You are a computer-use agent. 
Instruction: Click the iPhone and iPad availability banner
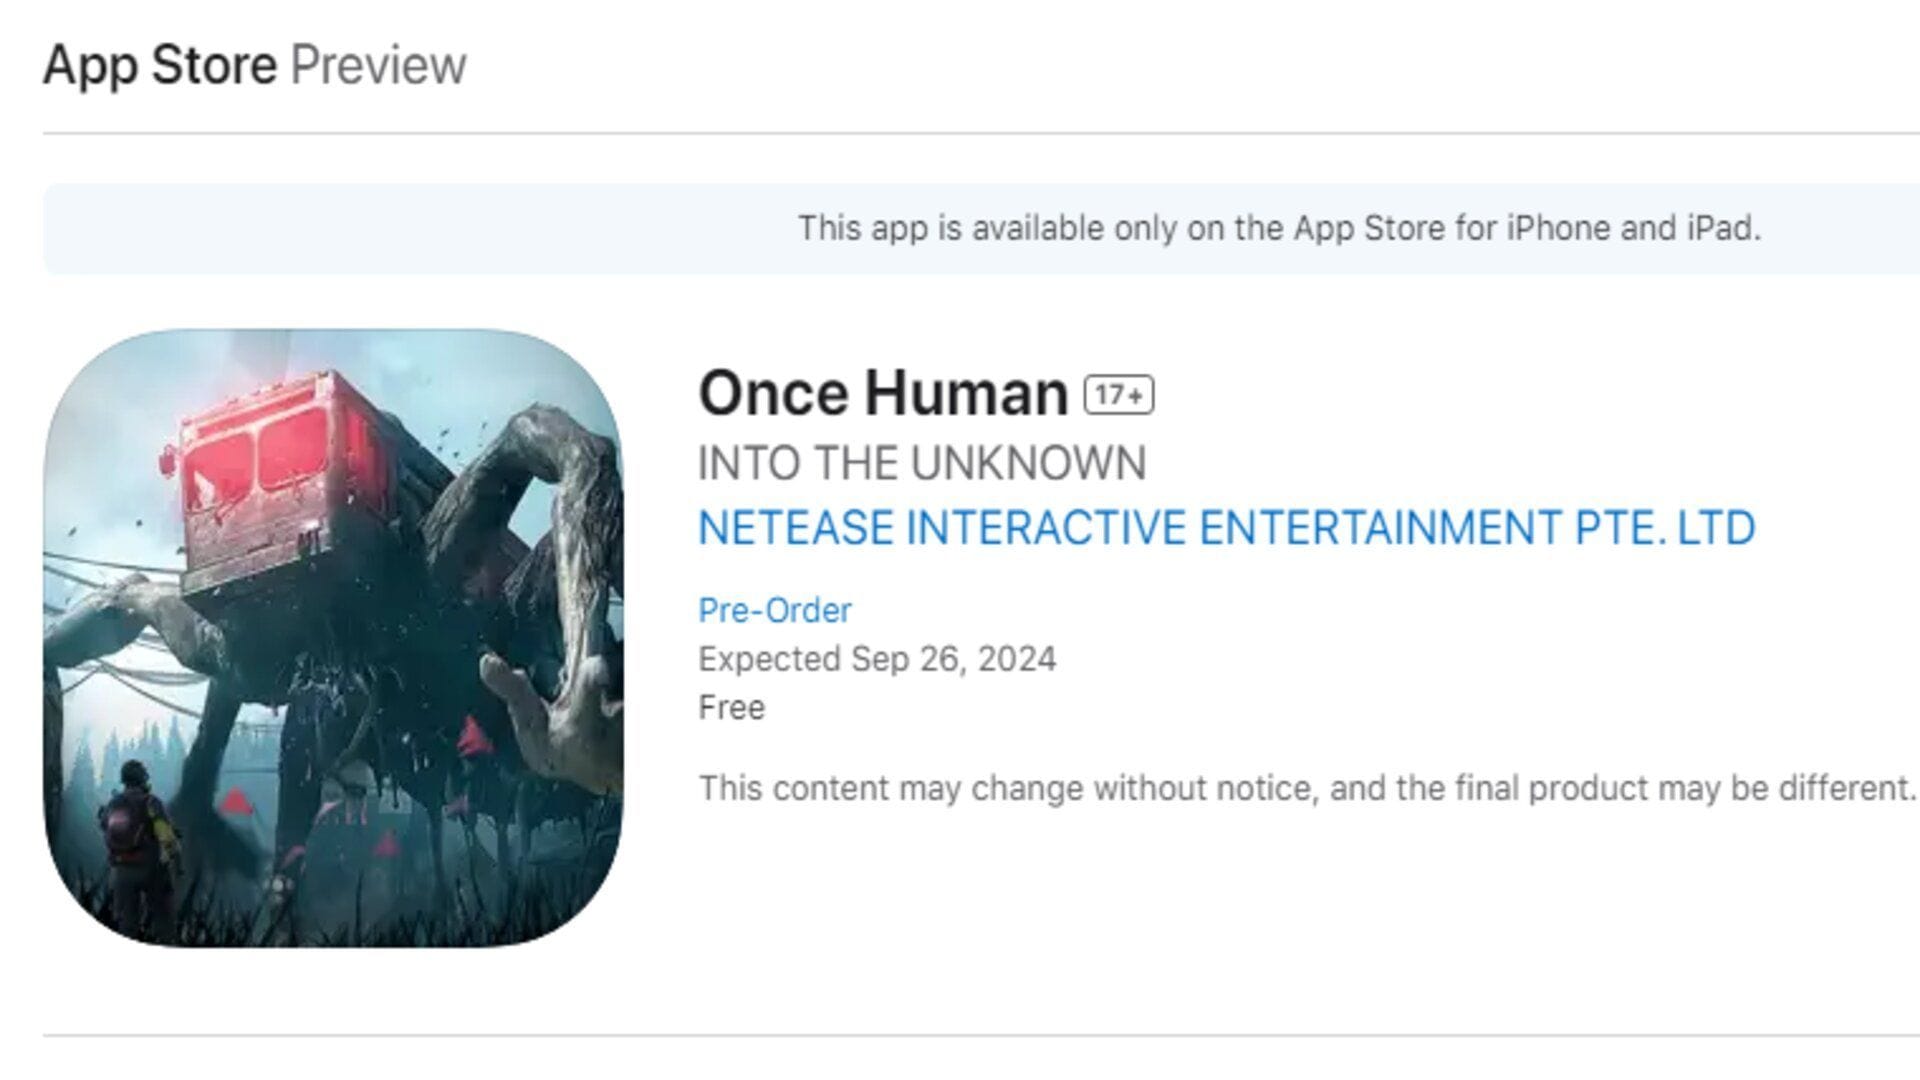click(1278, 228)
